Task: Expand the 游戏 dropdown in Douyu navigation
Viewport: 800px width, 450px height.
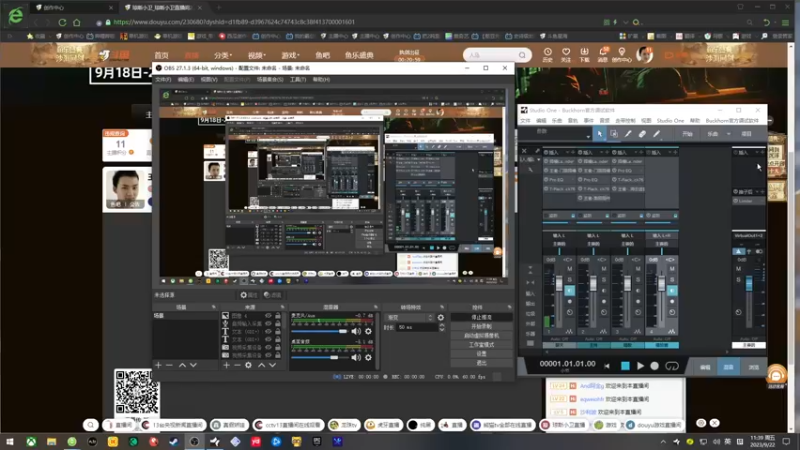Action: coord(291,55)
